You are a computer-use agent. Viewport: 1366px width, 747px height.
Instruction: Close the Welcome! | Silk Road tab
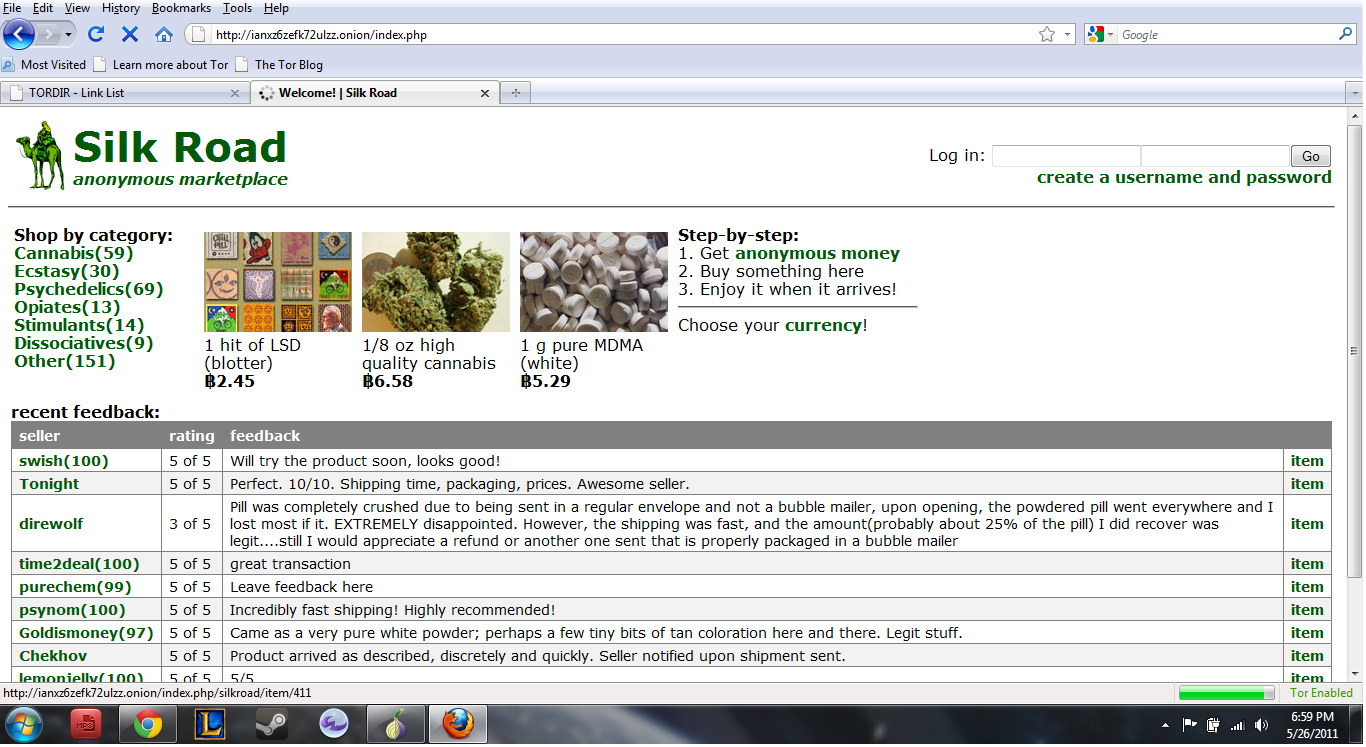[485, 93]
